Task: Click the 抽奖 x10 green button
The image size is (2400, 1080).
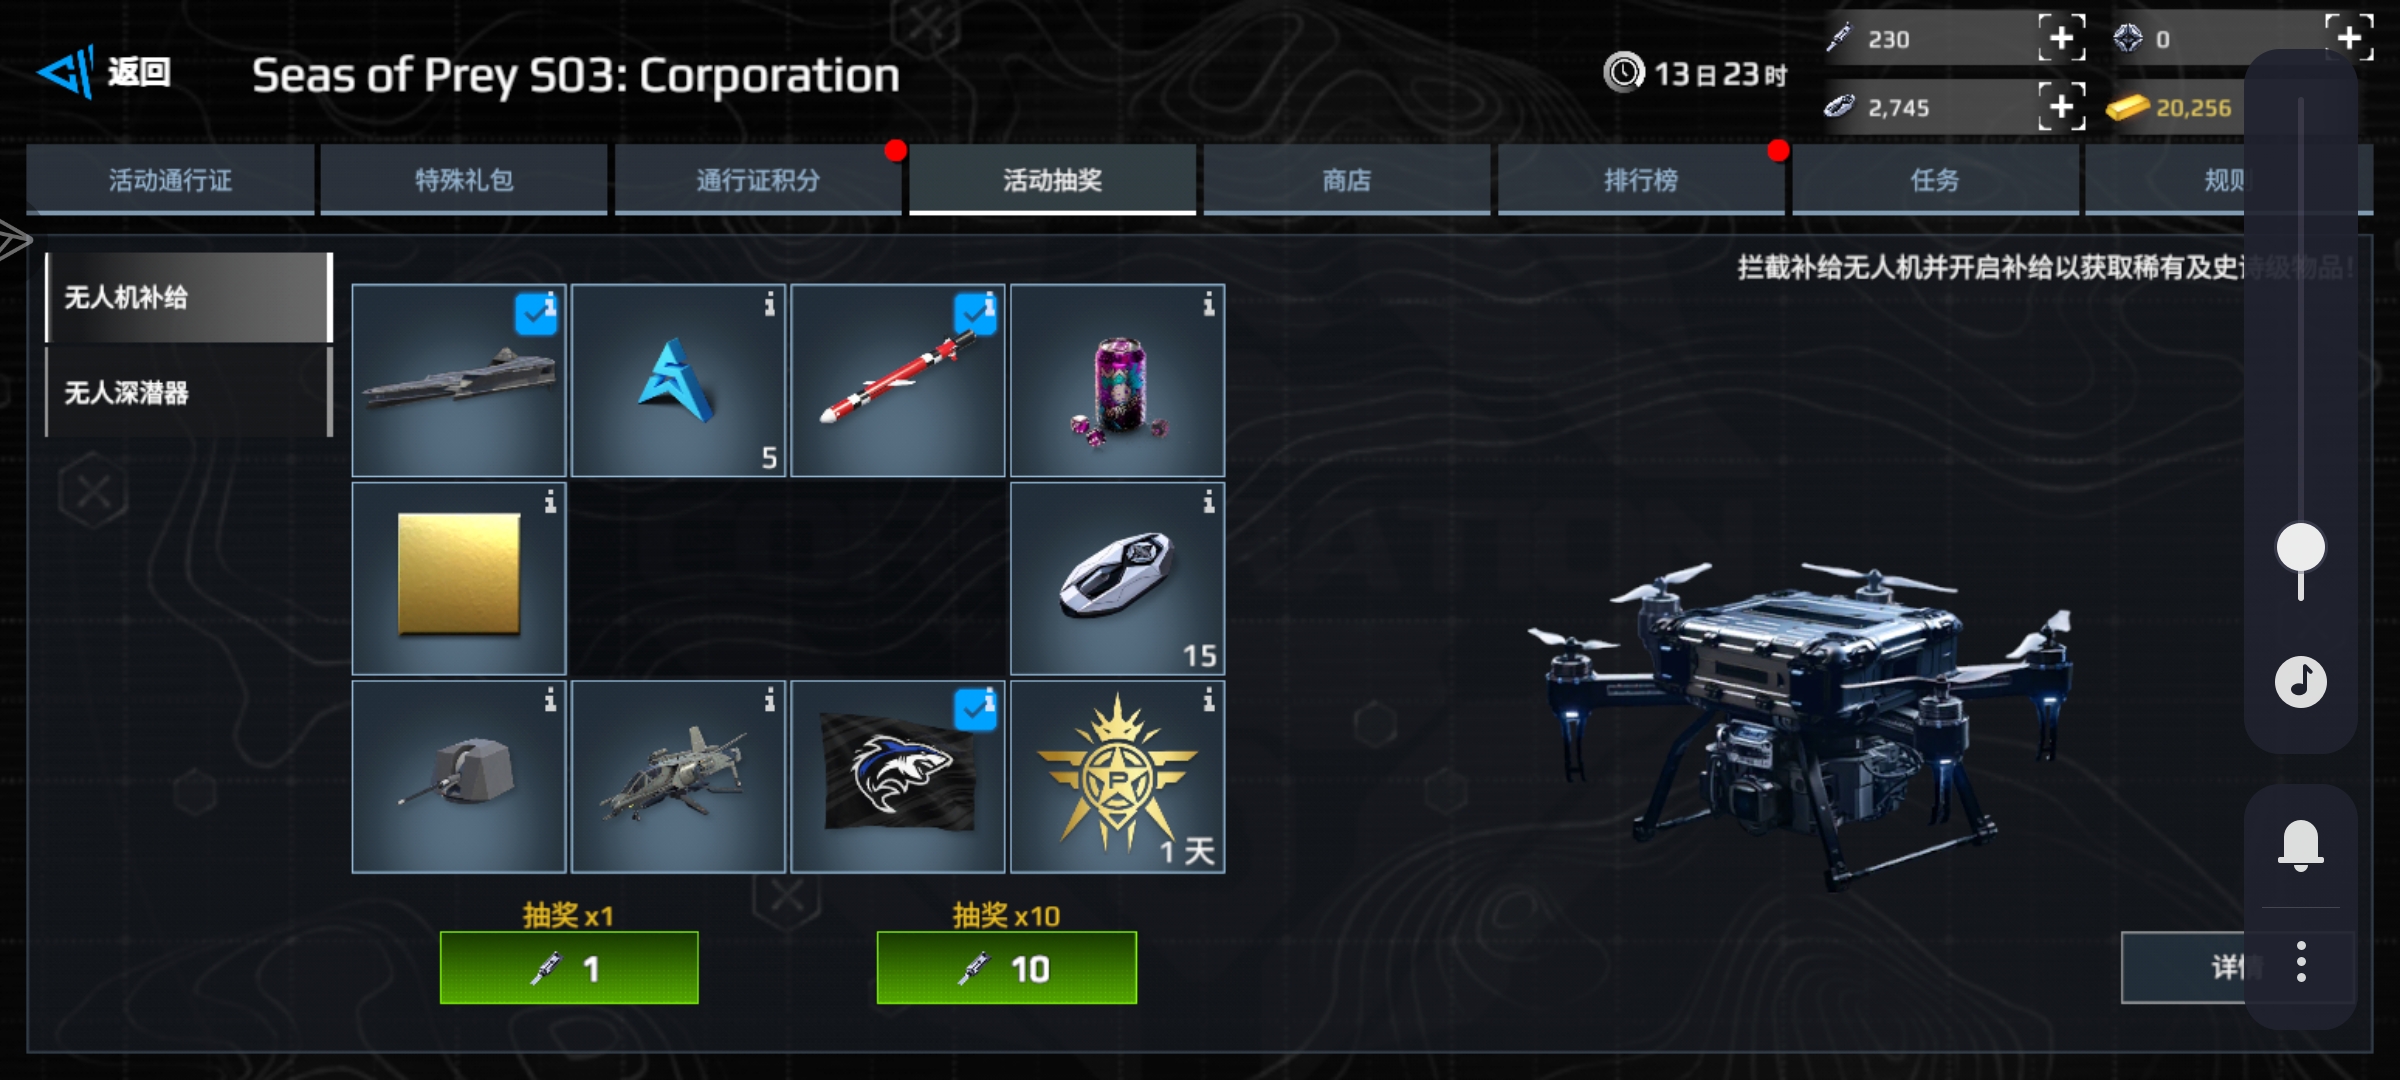Action: [x=1007, y=967]
